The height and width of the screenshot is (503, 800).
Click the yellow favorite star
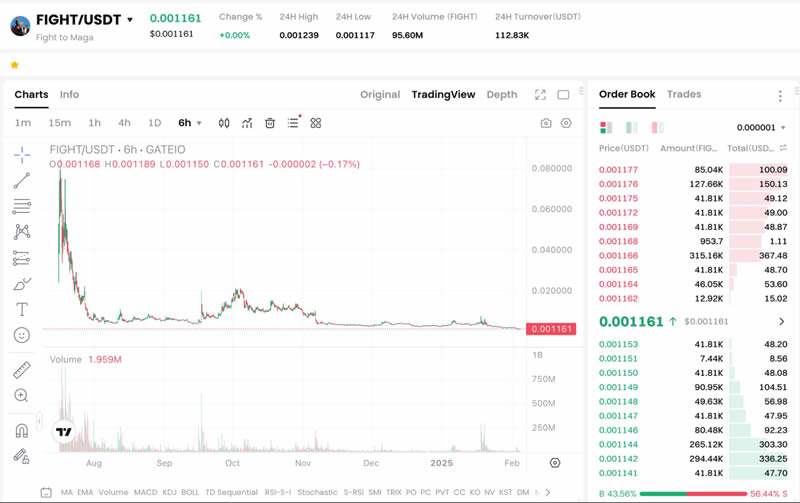(x=14, y=65)
